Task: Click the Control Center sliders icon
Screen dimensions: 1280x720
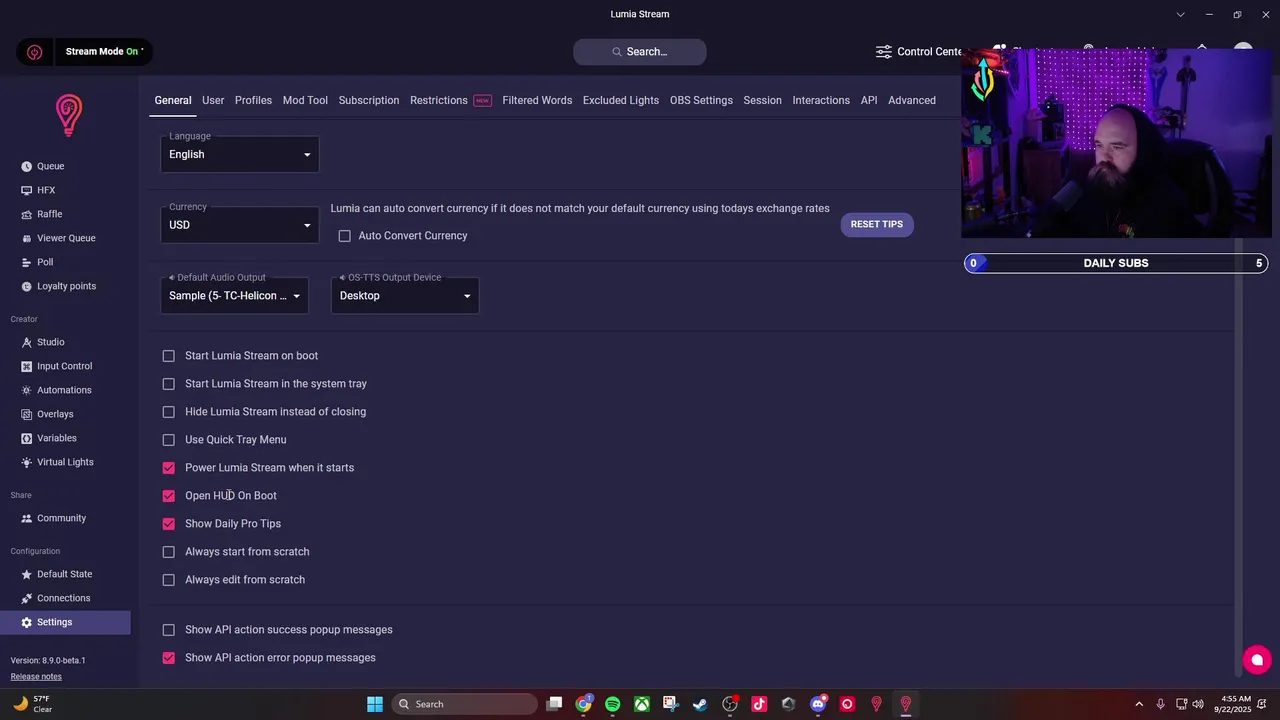Action: coord(883,51)
